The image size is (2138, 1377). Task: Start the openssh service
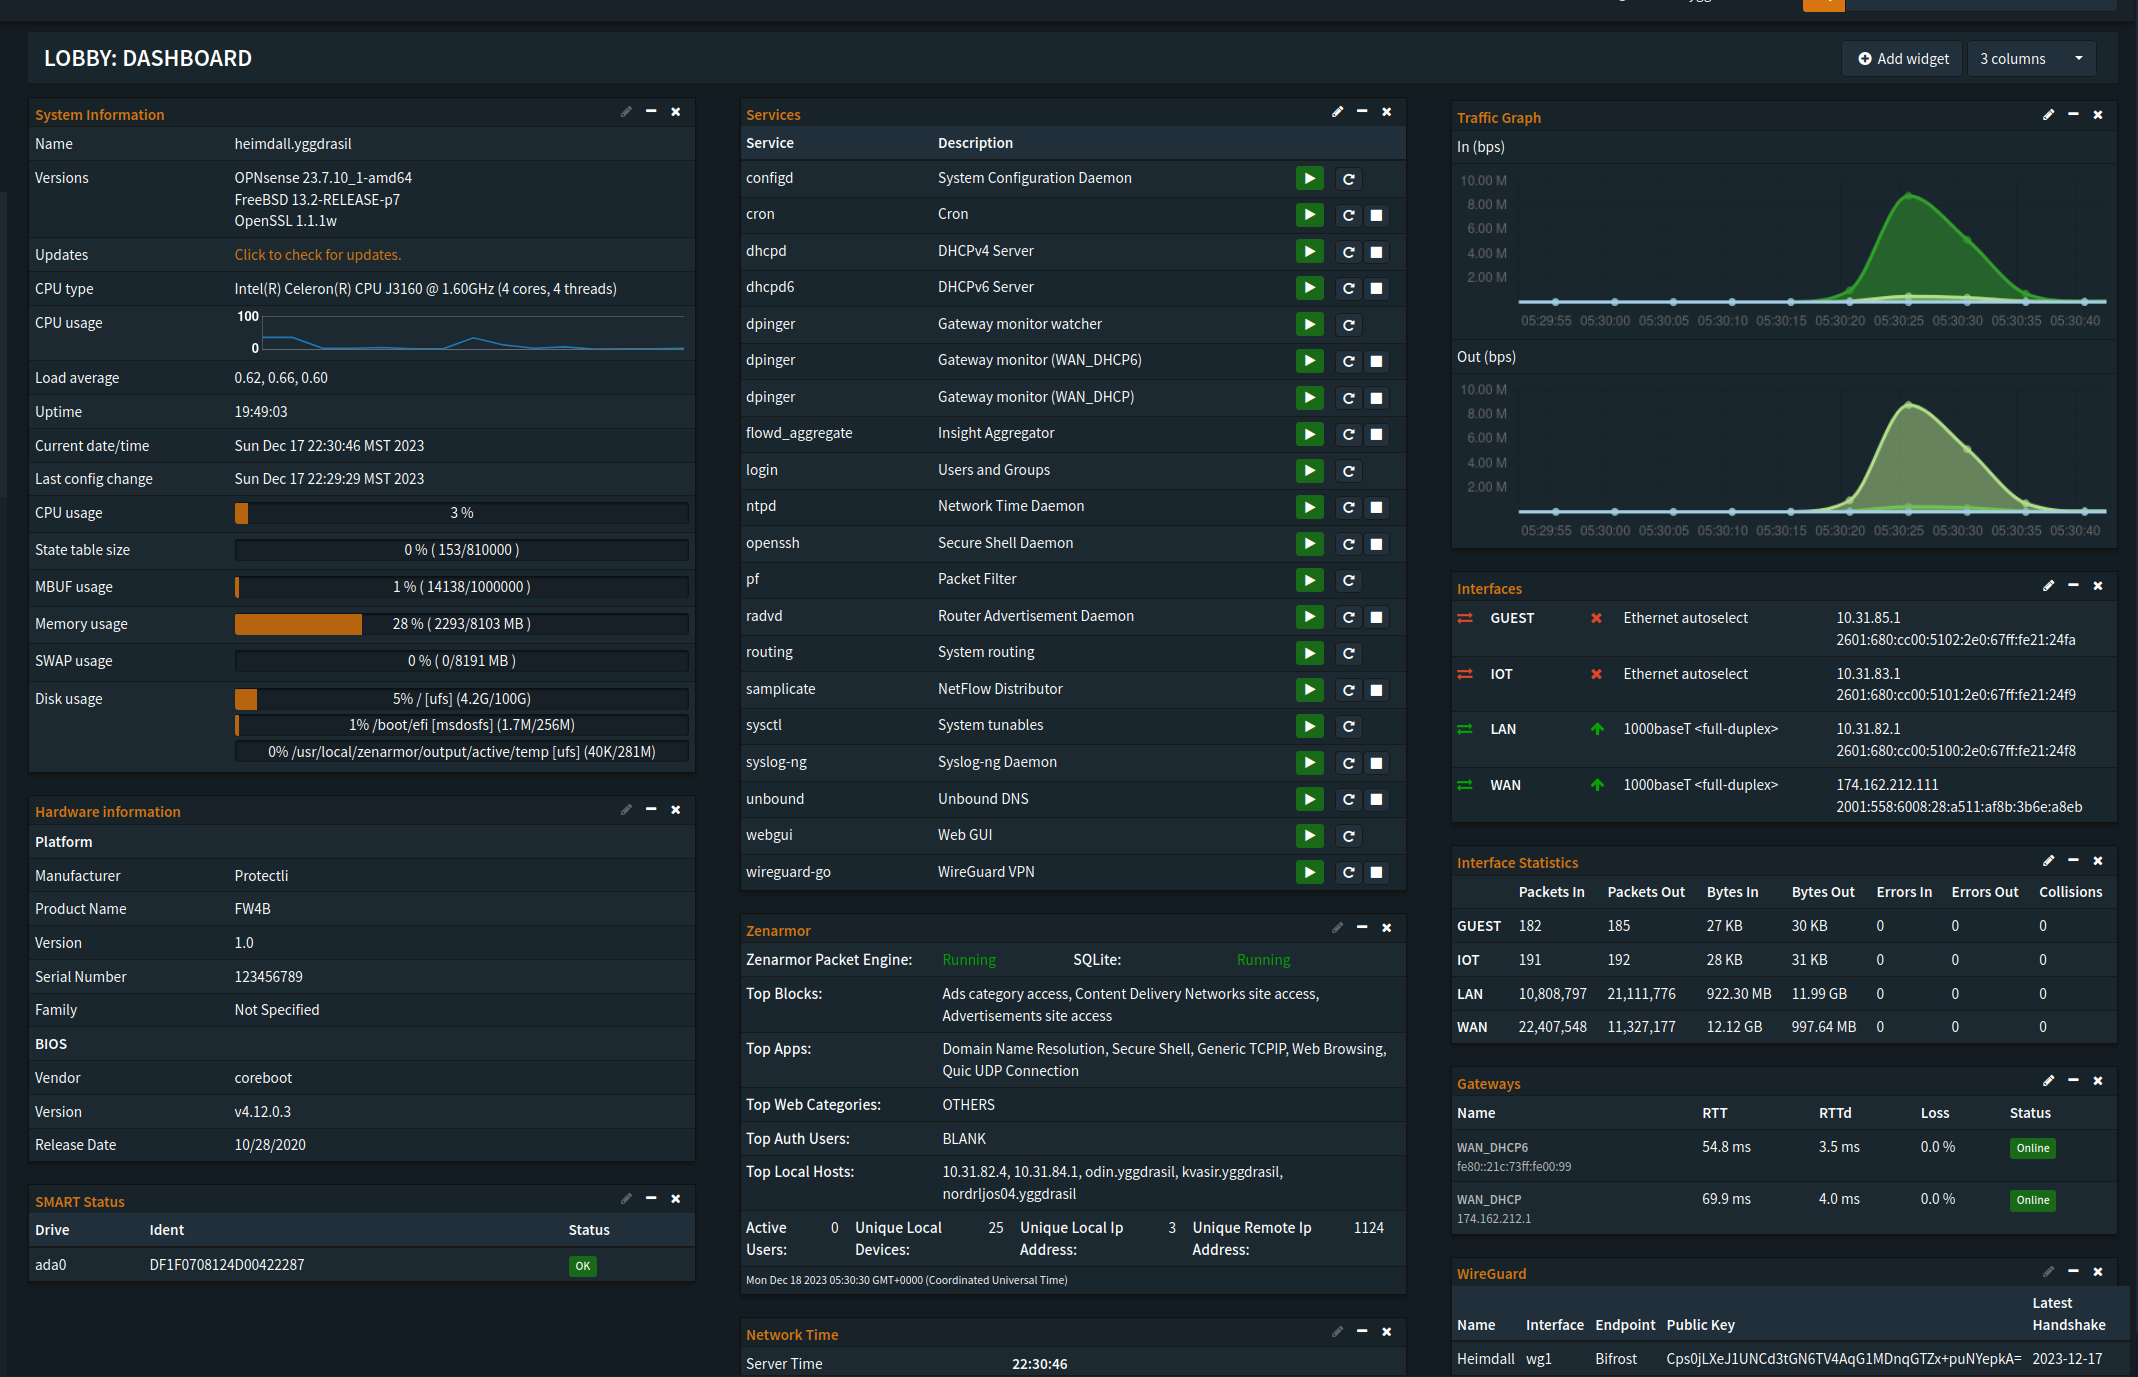coord(1309,544)
